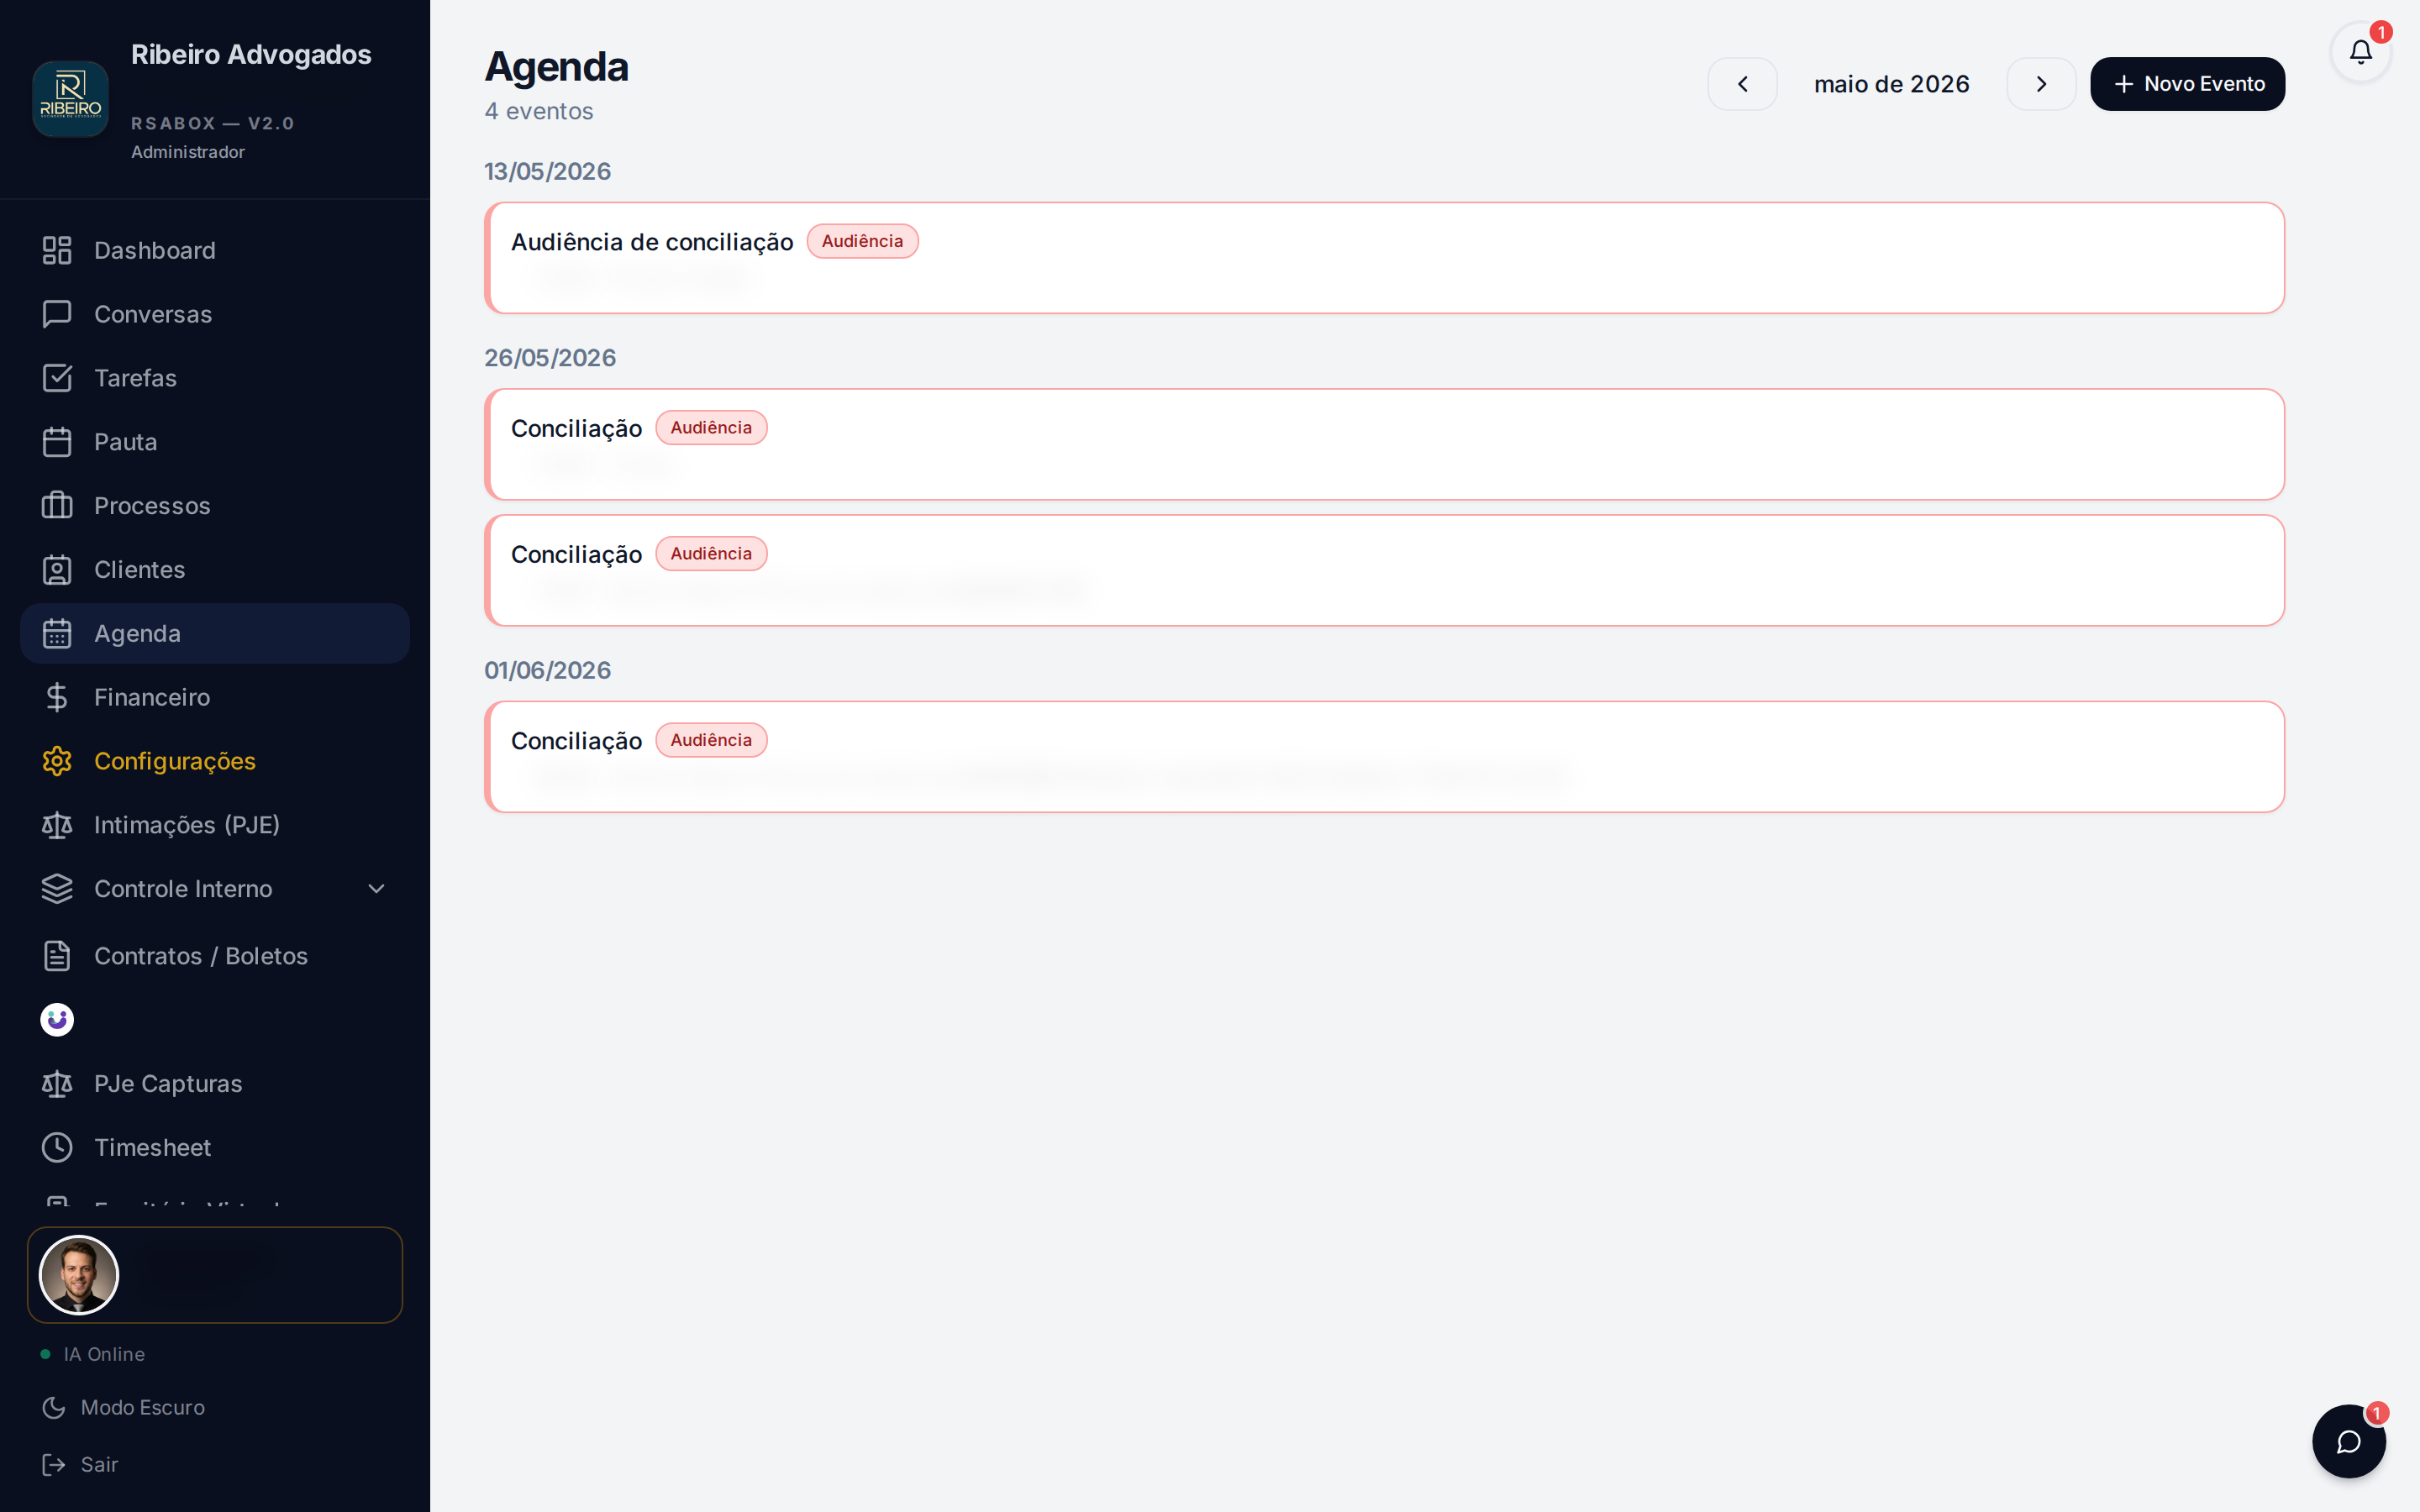Click the Agenda calendar icon in sidebar
Viewport: 2420px width, 1512px height.
pos(57,633)
